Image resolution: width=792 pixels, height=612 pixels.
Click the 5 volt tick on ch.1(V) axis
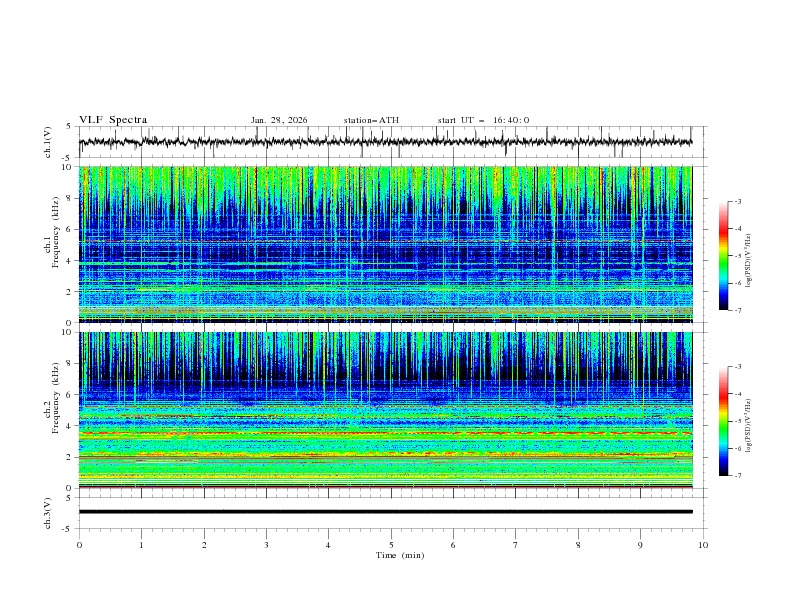69,127
